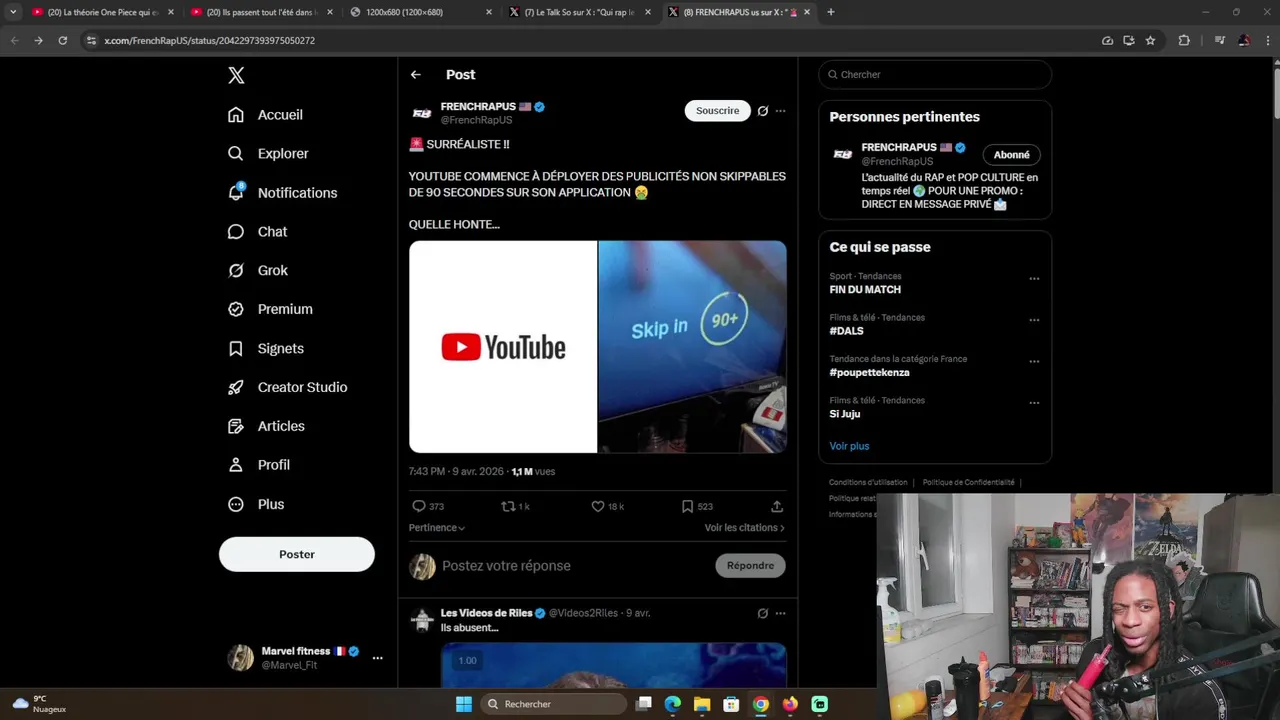Viewport: 1280px width, 720px height.
Task: Open Firefox from the taskbar
Action: [x=790, y=704]
